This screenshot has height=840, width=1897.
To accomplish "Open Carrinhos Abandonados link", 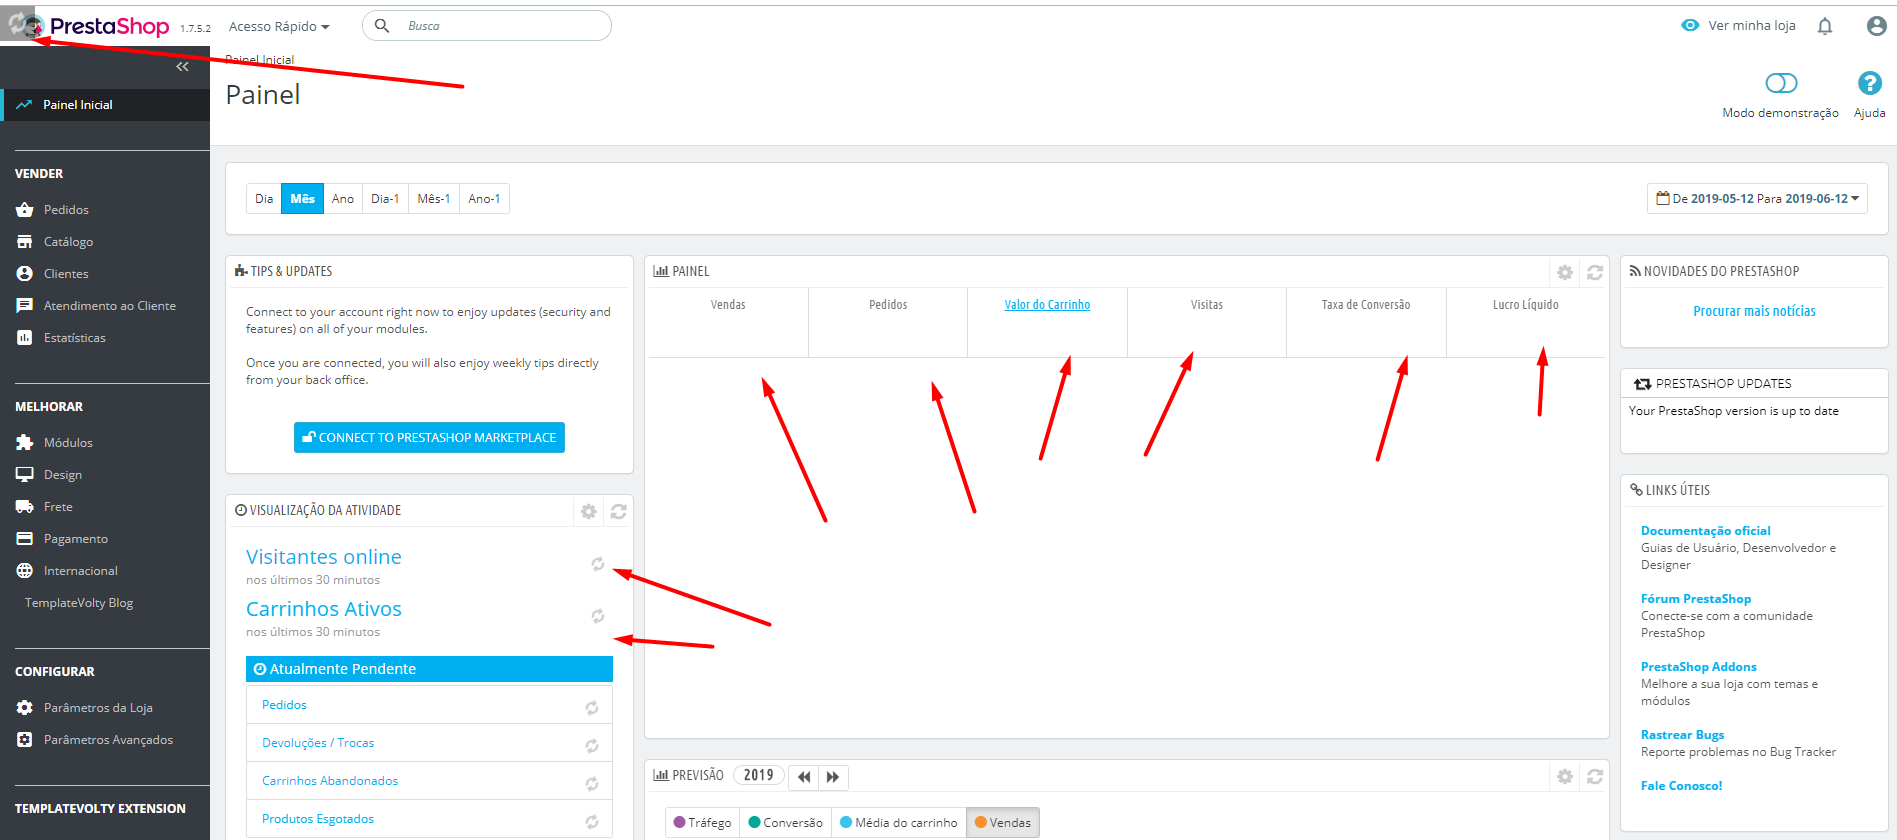I will click(330, 781).
